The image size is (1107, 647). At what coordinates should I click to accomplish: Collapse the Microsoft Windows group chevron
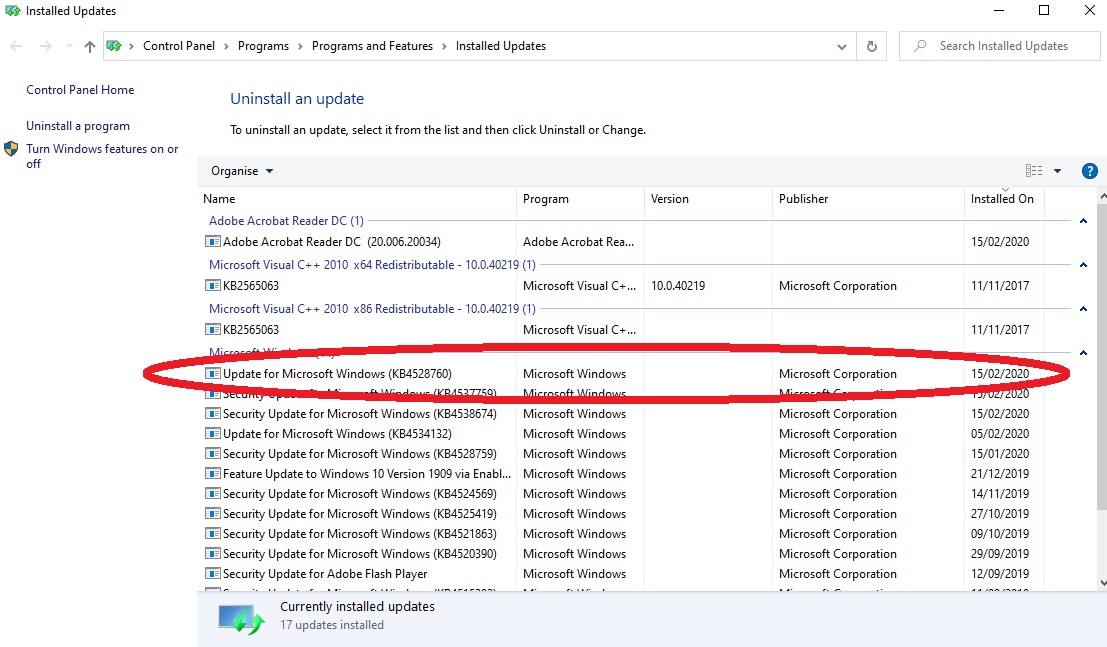(1083, 352)
